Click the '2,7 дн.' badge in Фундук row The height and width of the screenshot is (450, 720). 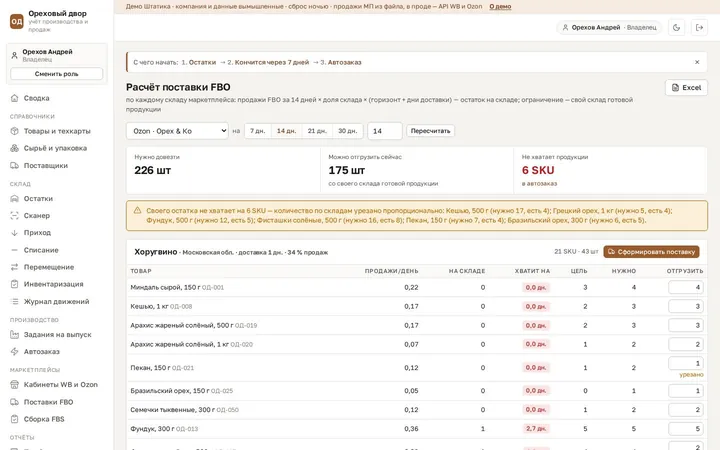tap(536, 429)
